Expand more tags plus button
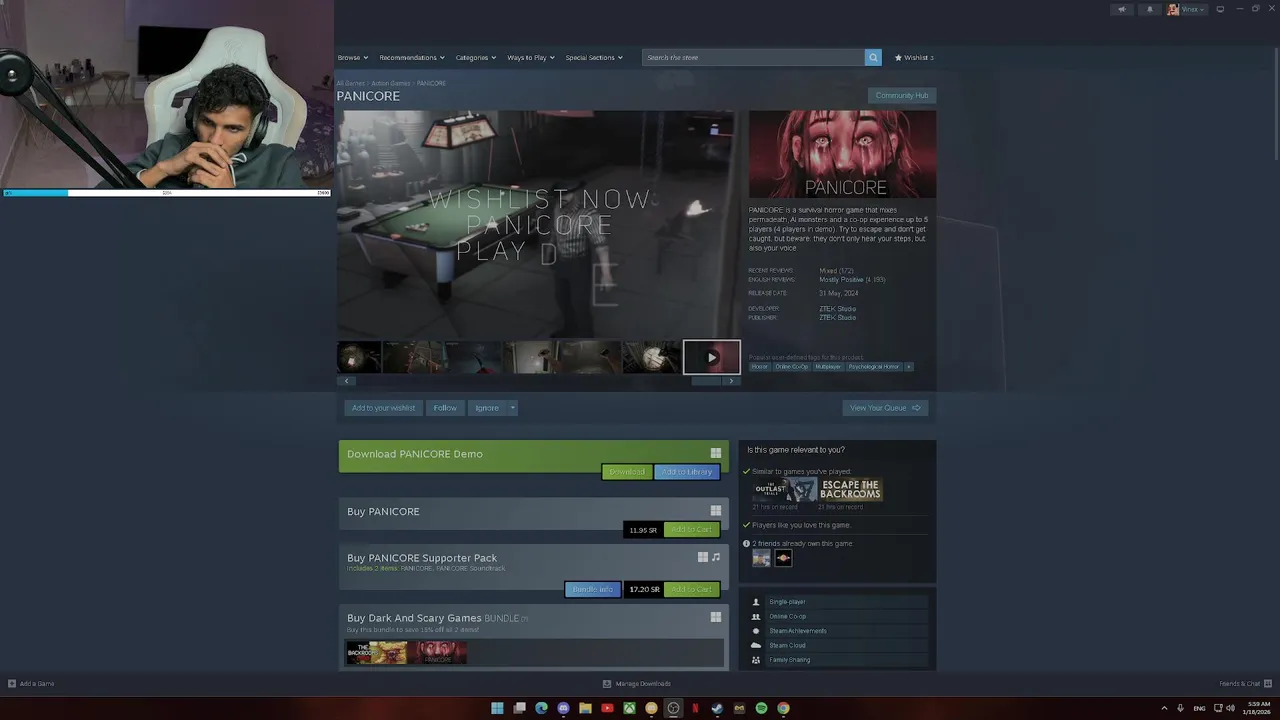 908,367
